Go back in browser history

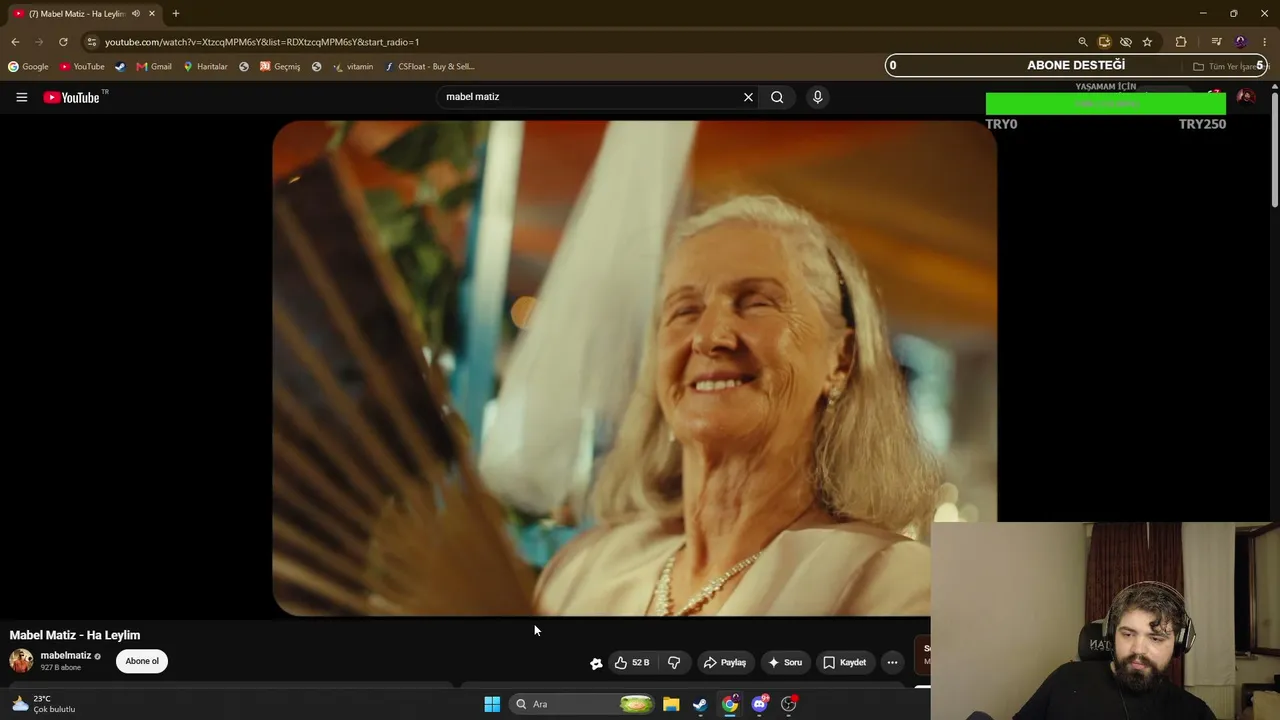pos(15,42)
